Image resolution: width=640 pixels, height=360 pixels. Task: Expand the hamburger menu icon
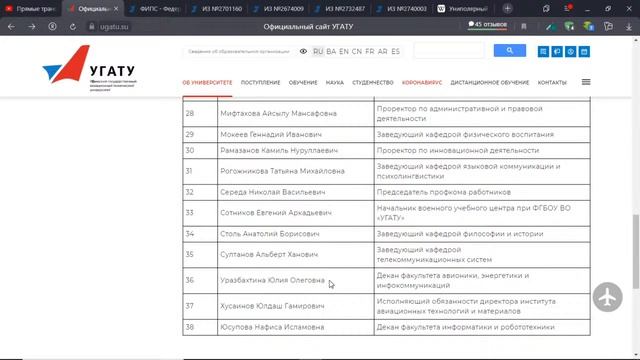[586, 82]
